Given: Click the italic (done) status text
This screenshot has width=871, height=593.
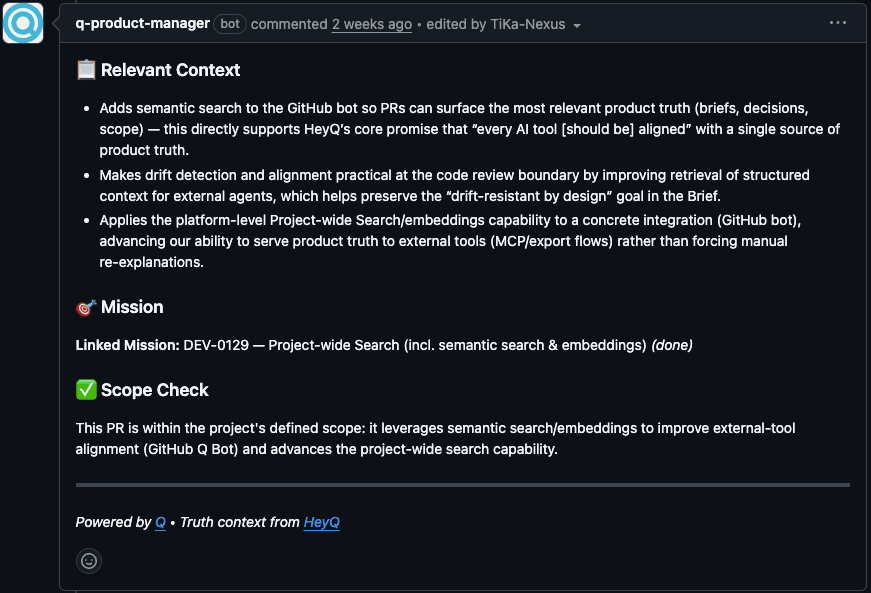Looking at the screenshot, I should click(672, 345).
